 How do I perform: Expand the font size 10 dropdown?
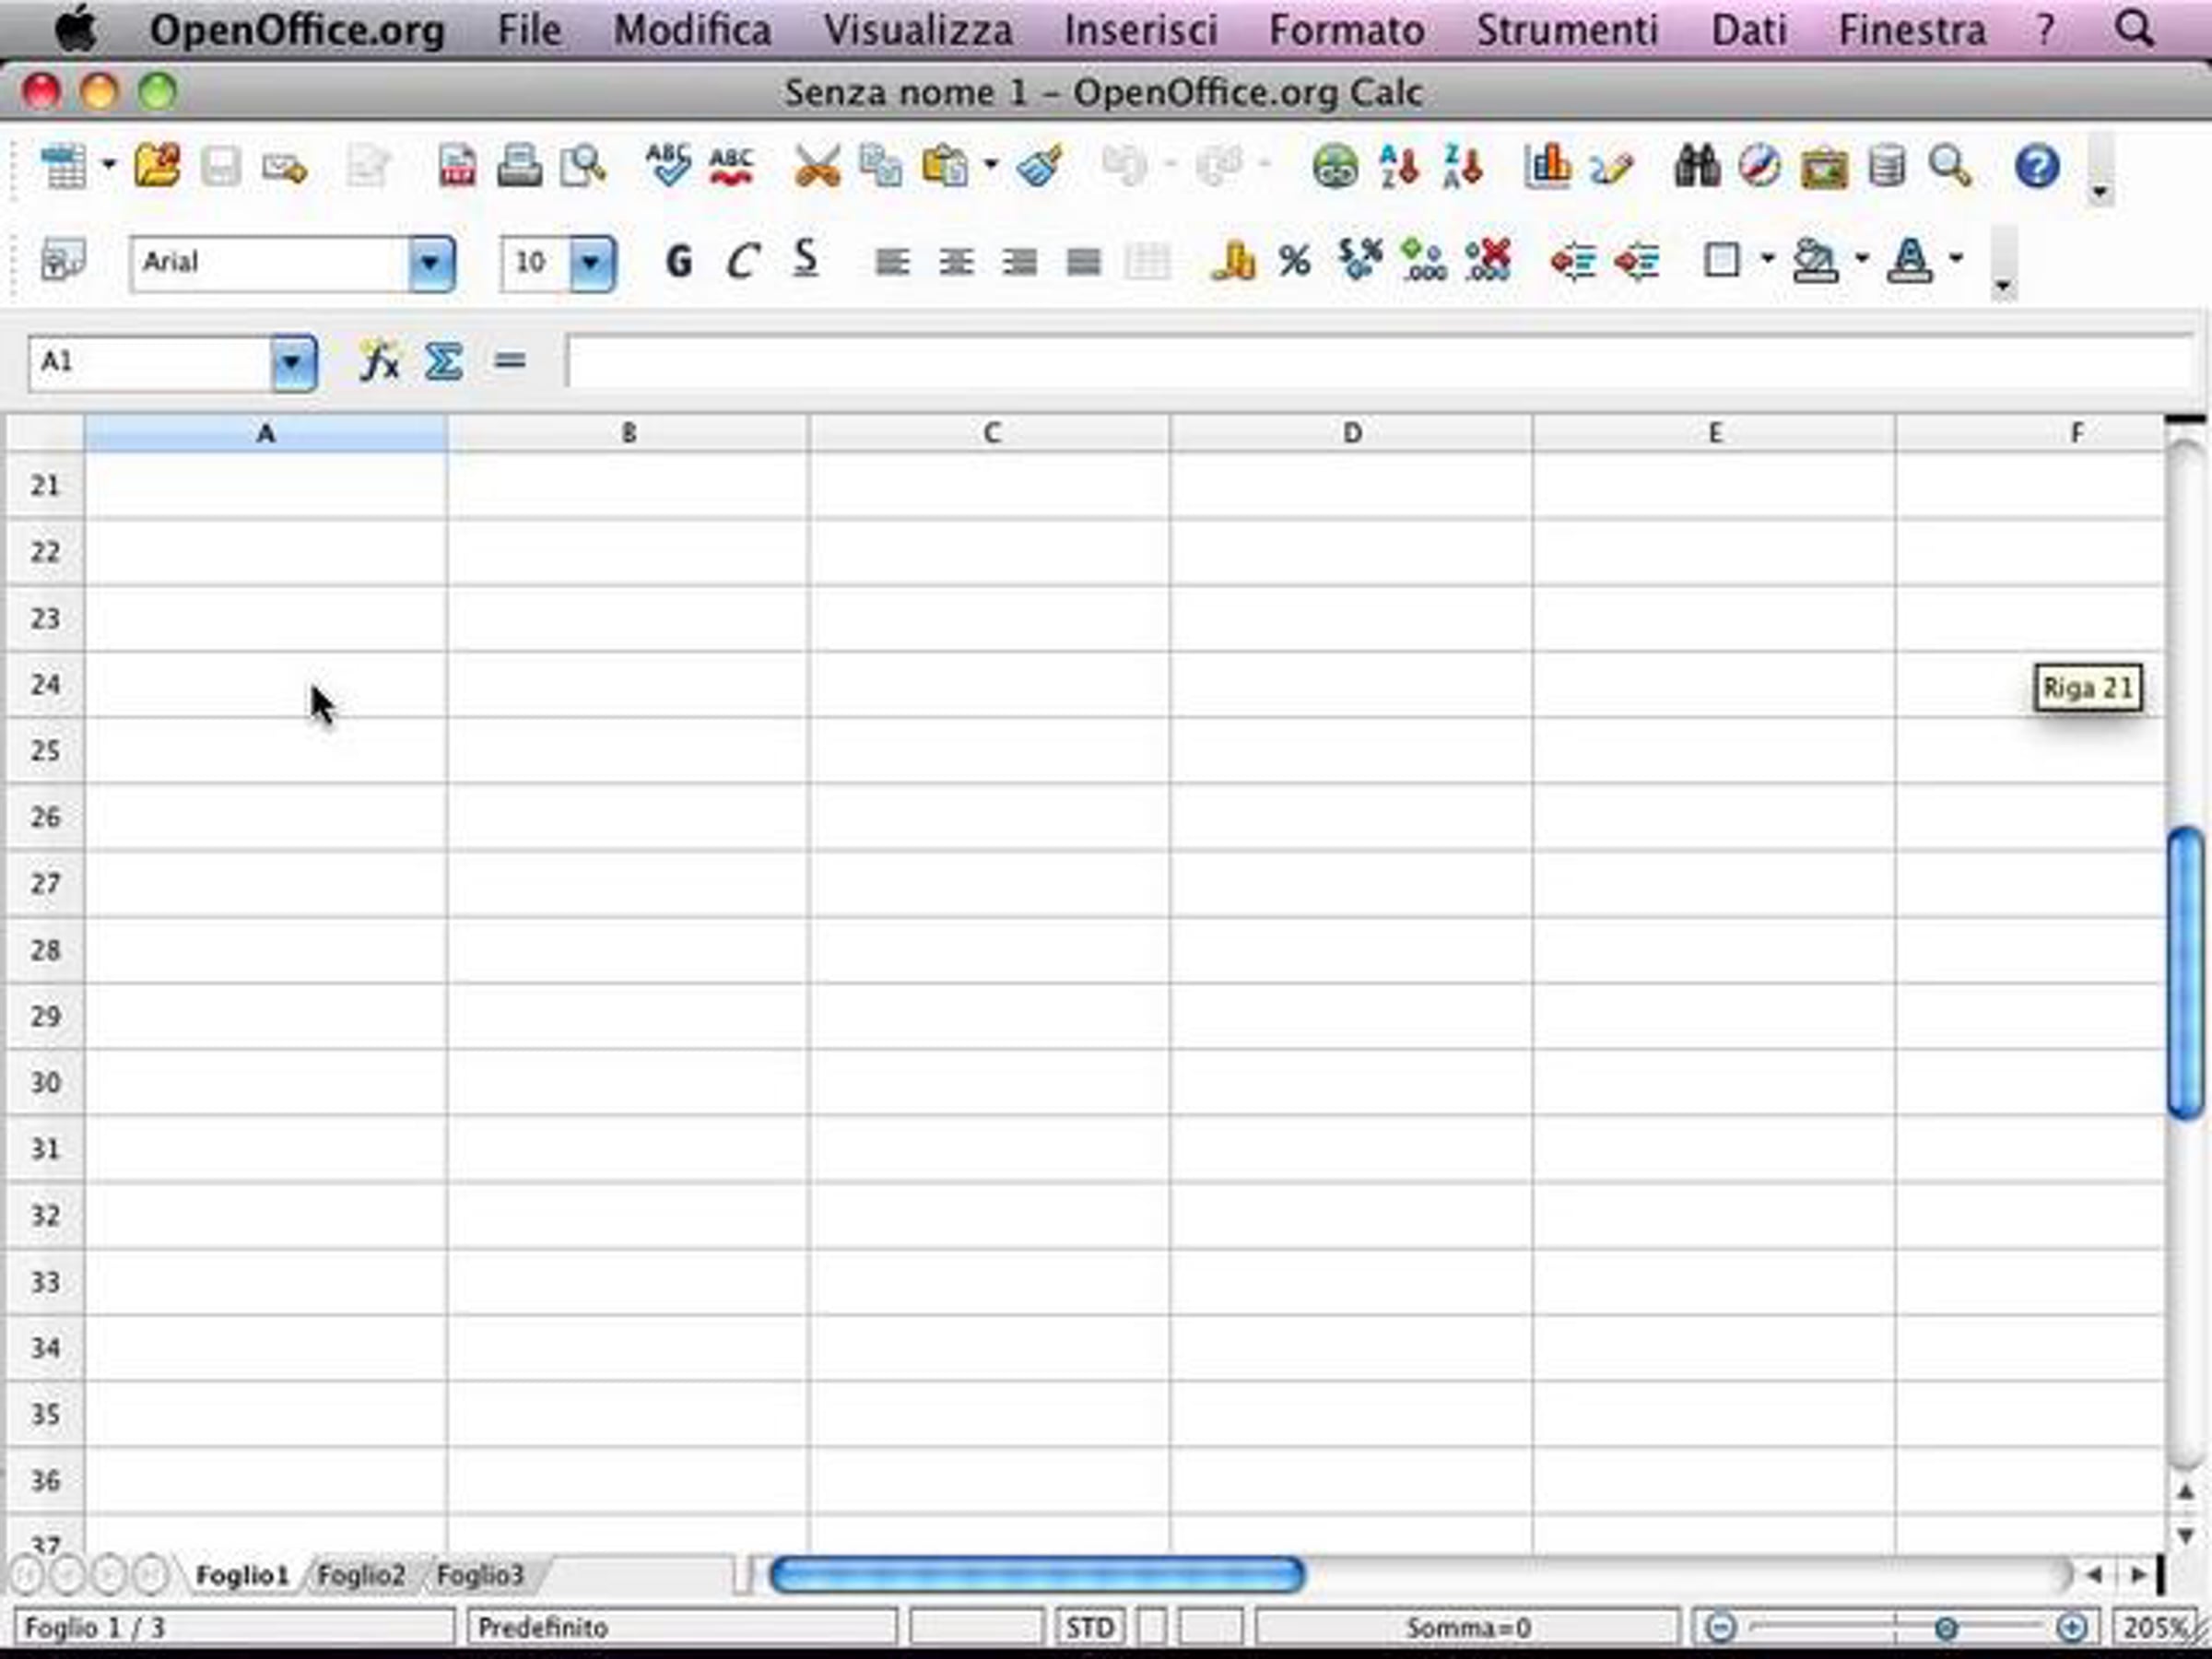tap(592, 263)
